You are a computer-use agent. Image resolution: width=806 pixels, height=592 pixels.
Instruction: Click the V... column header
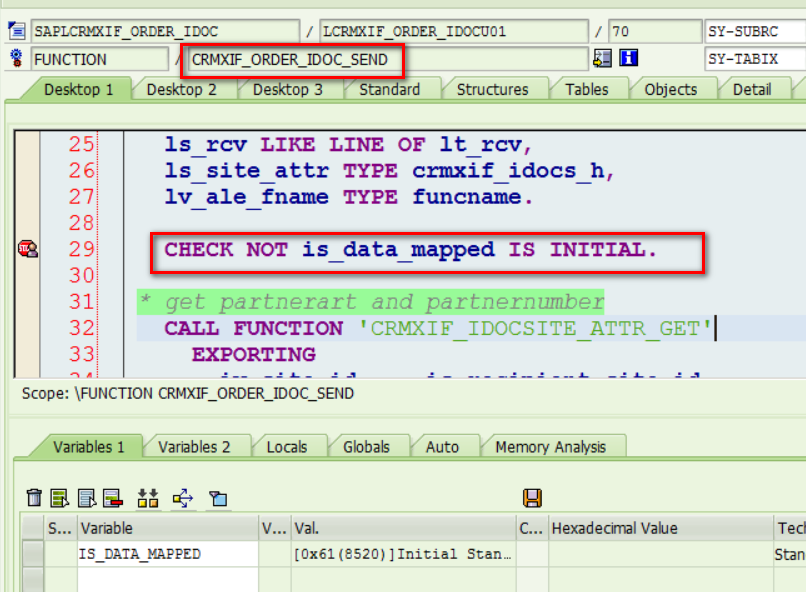click(274, 528)
